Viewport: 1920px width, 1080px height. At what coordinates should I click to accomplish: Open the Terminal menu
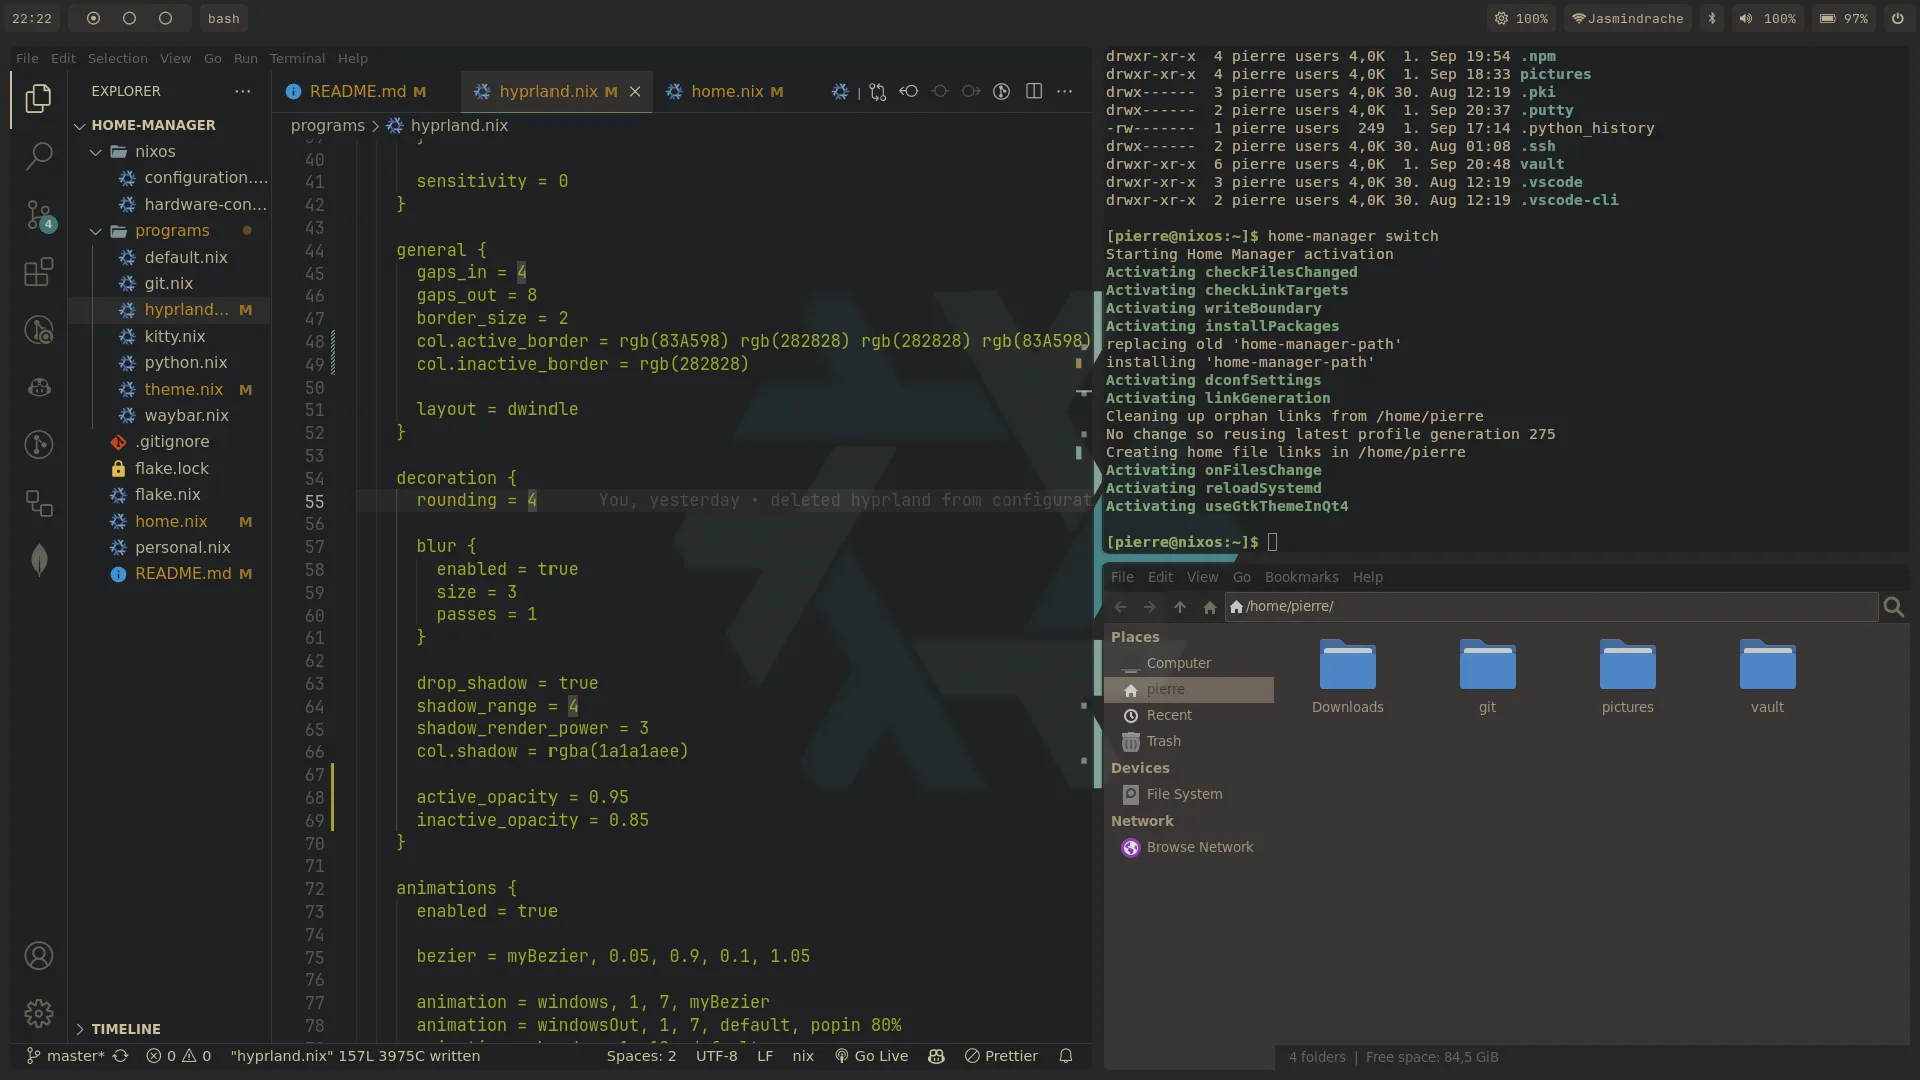[x=296, y=58]
